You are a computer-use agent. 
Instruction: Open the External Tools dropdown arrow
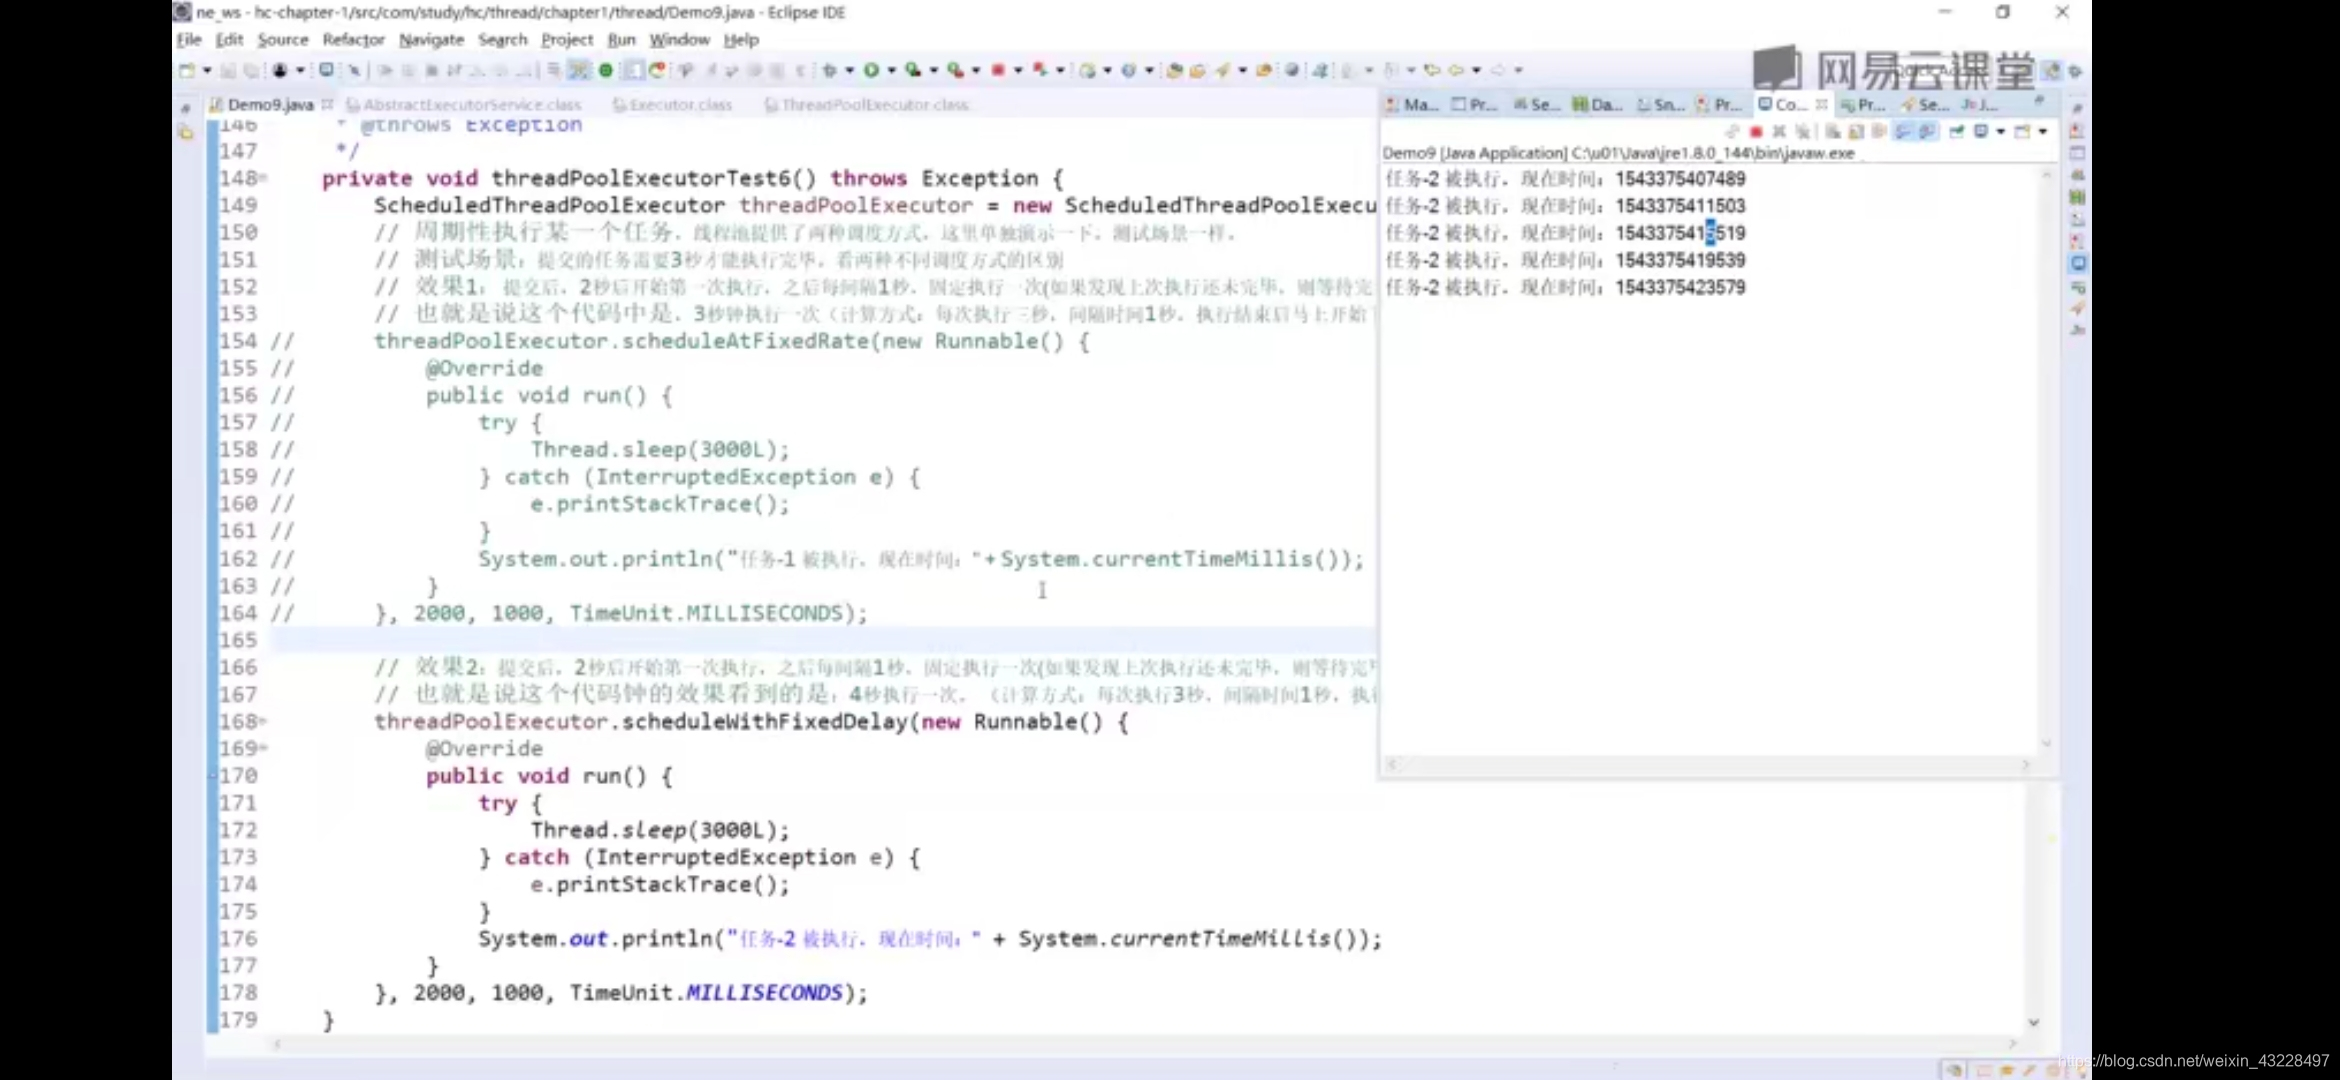coord(975,70)
